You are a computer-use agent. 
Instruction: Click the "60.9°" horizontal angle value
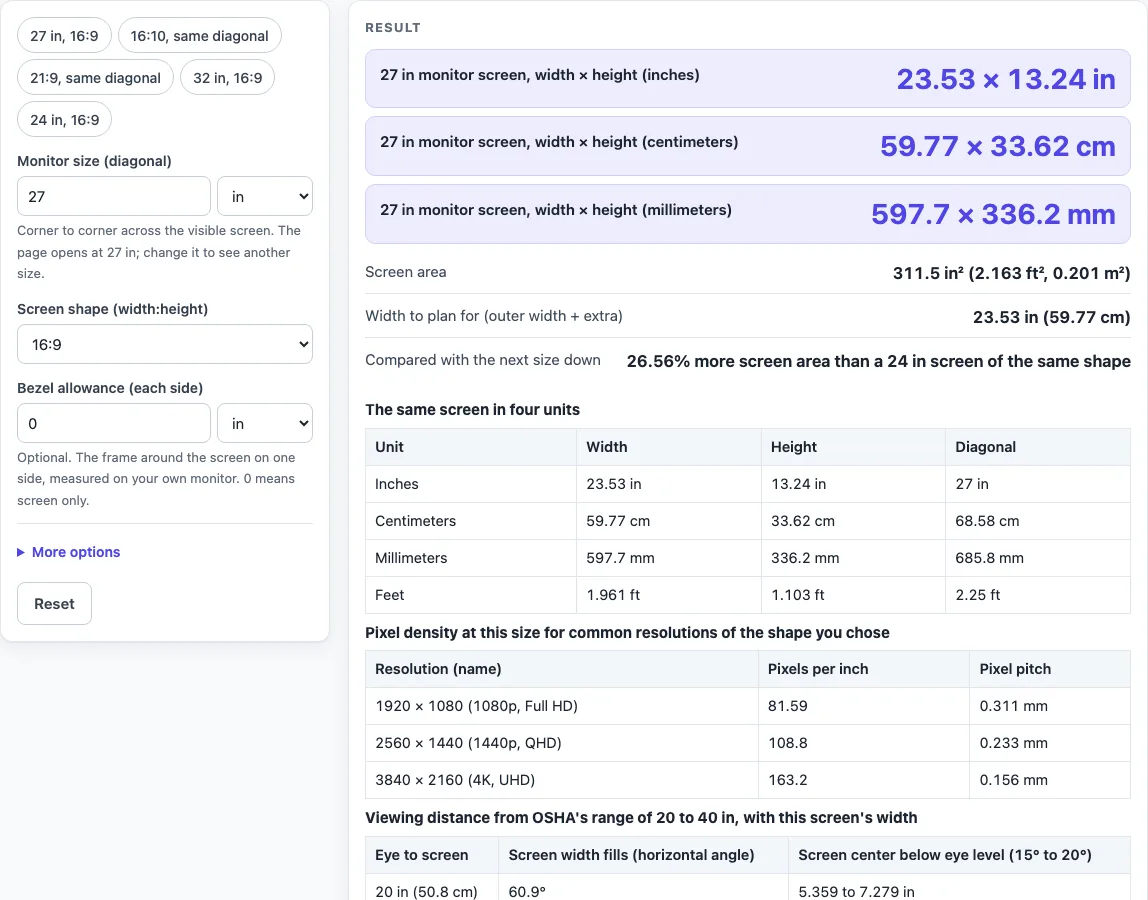point(527,892)
